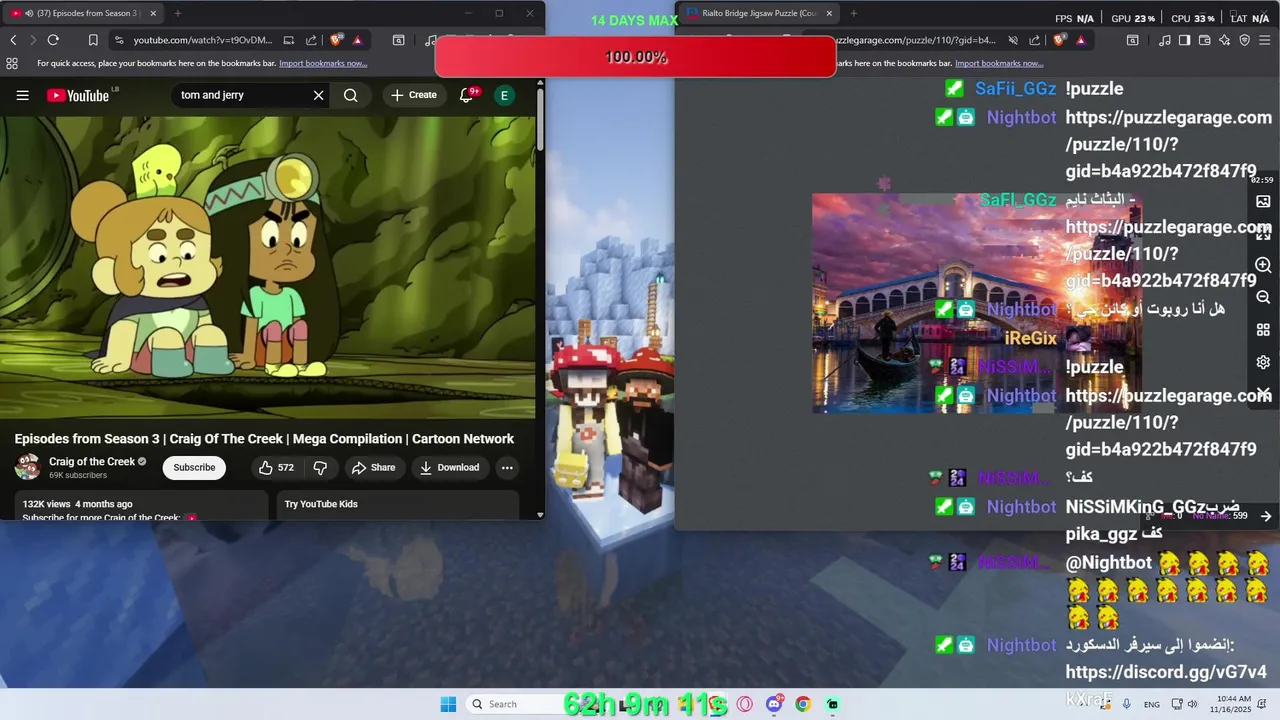
Task: Open site settings icon beside youtube.com URL
Action: 119,40
